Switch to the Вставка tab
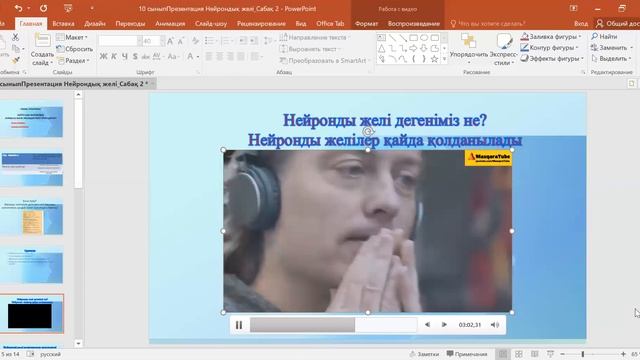This screenshot has height=360, width=640. click(x=63, y=24)
